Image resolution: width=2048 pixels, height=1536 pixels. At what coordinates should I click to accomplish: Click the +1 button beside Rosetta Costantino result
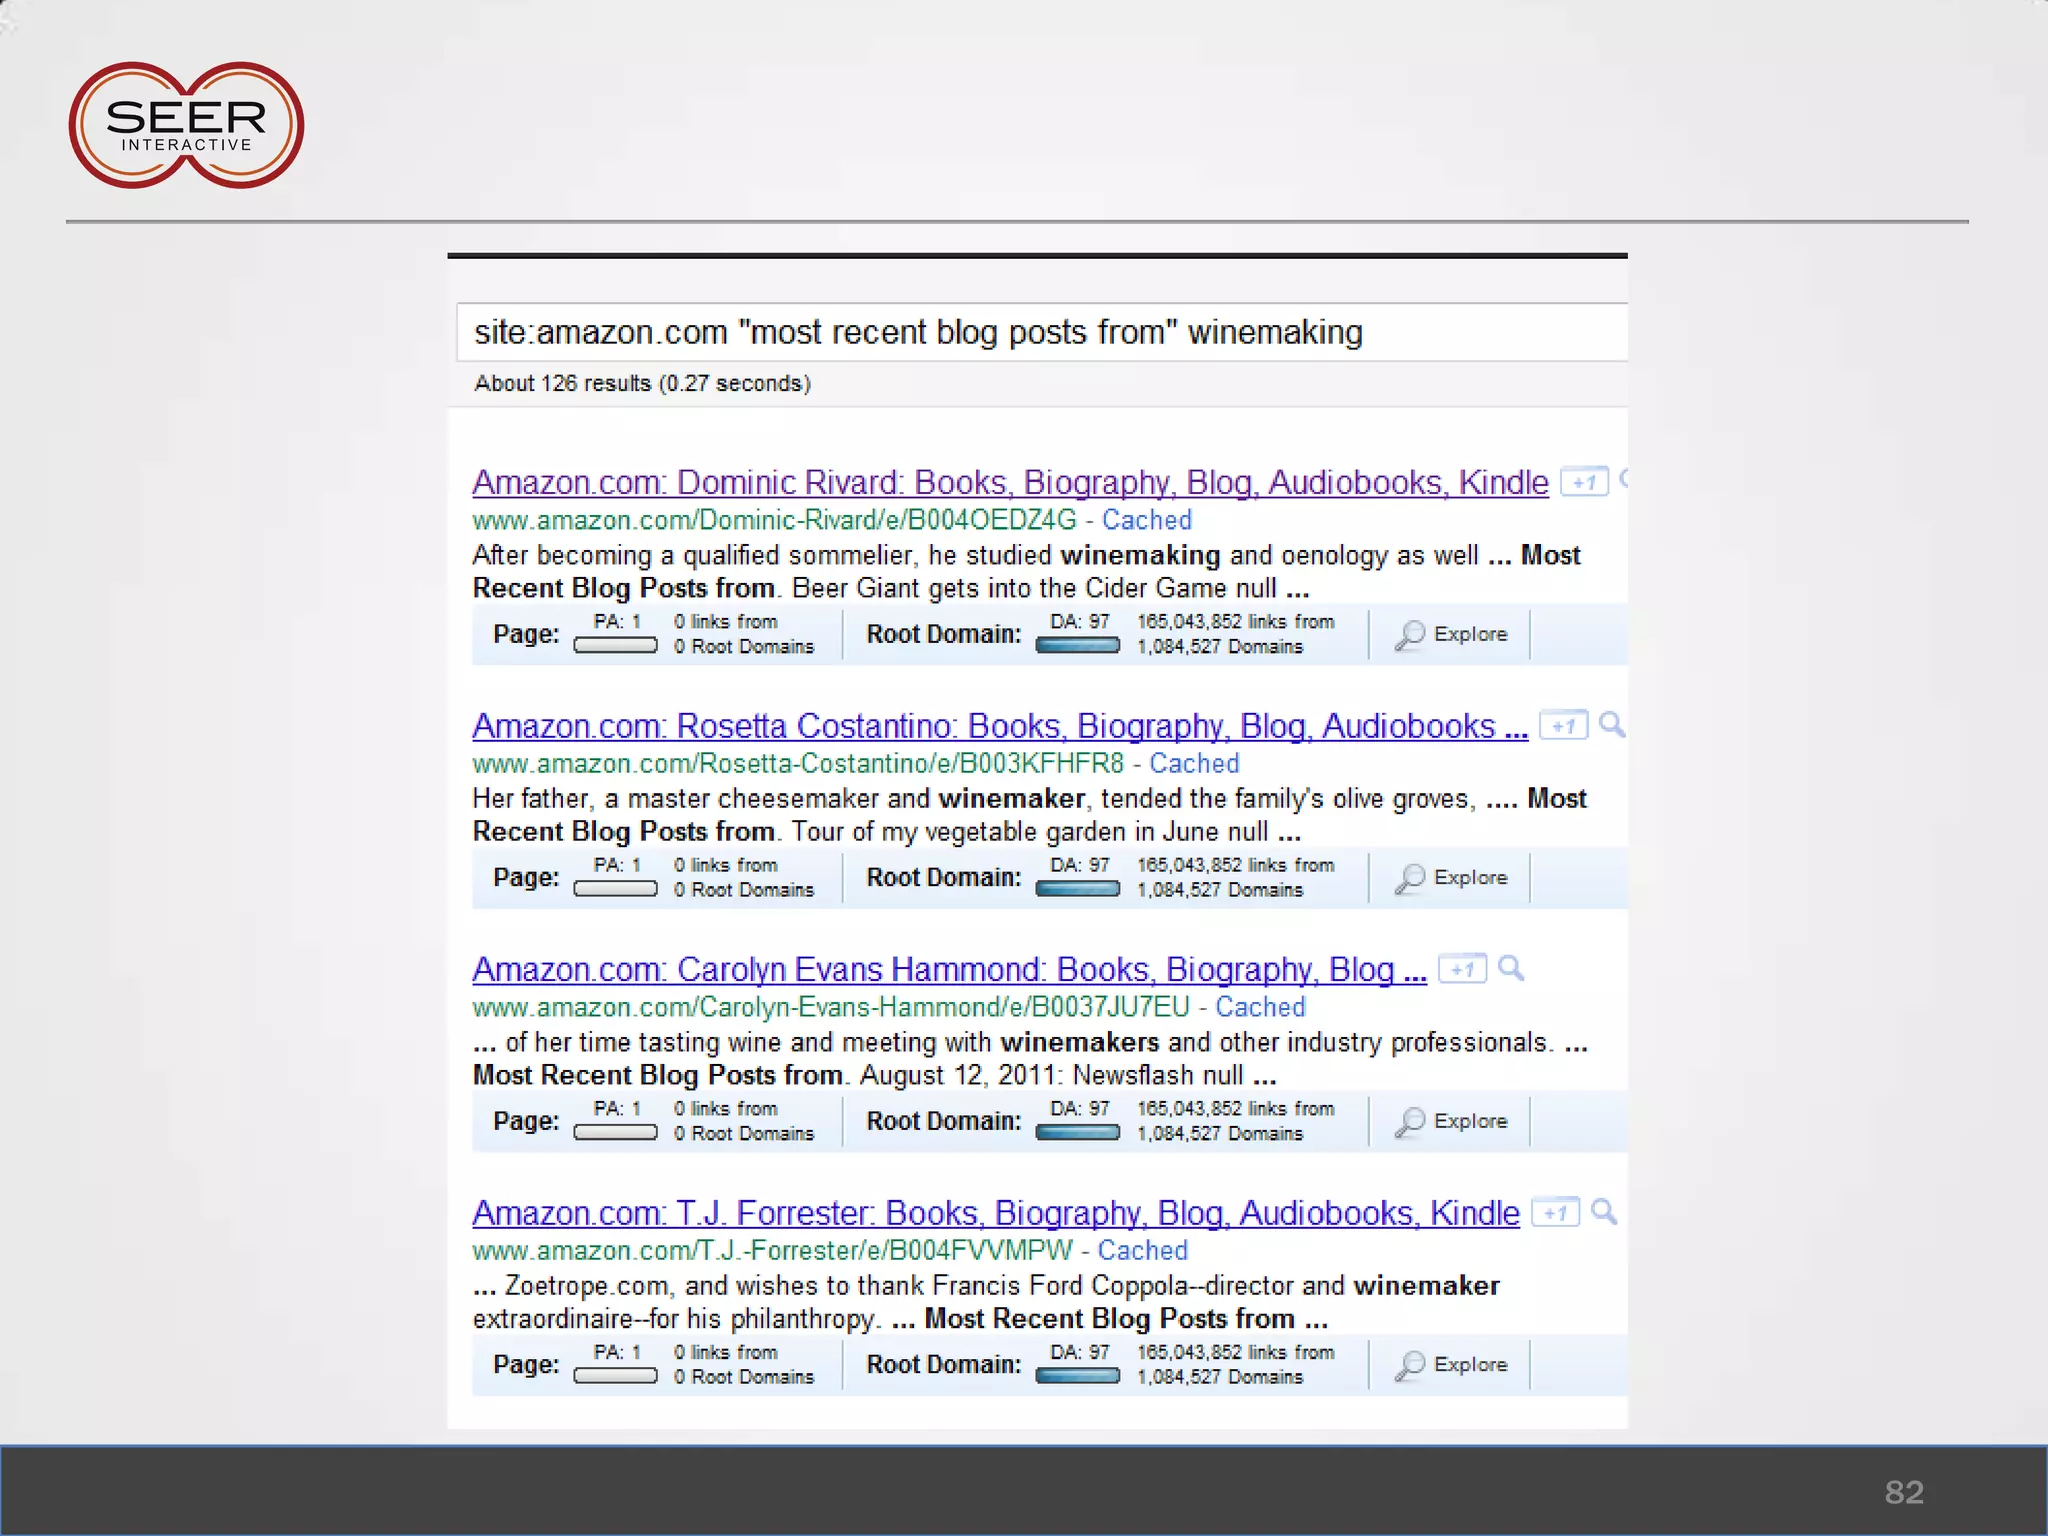[x=1563, y=725]
